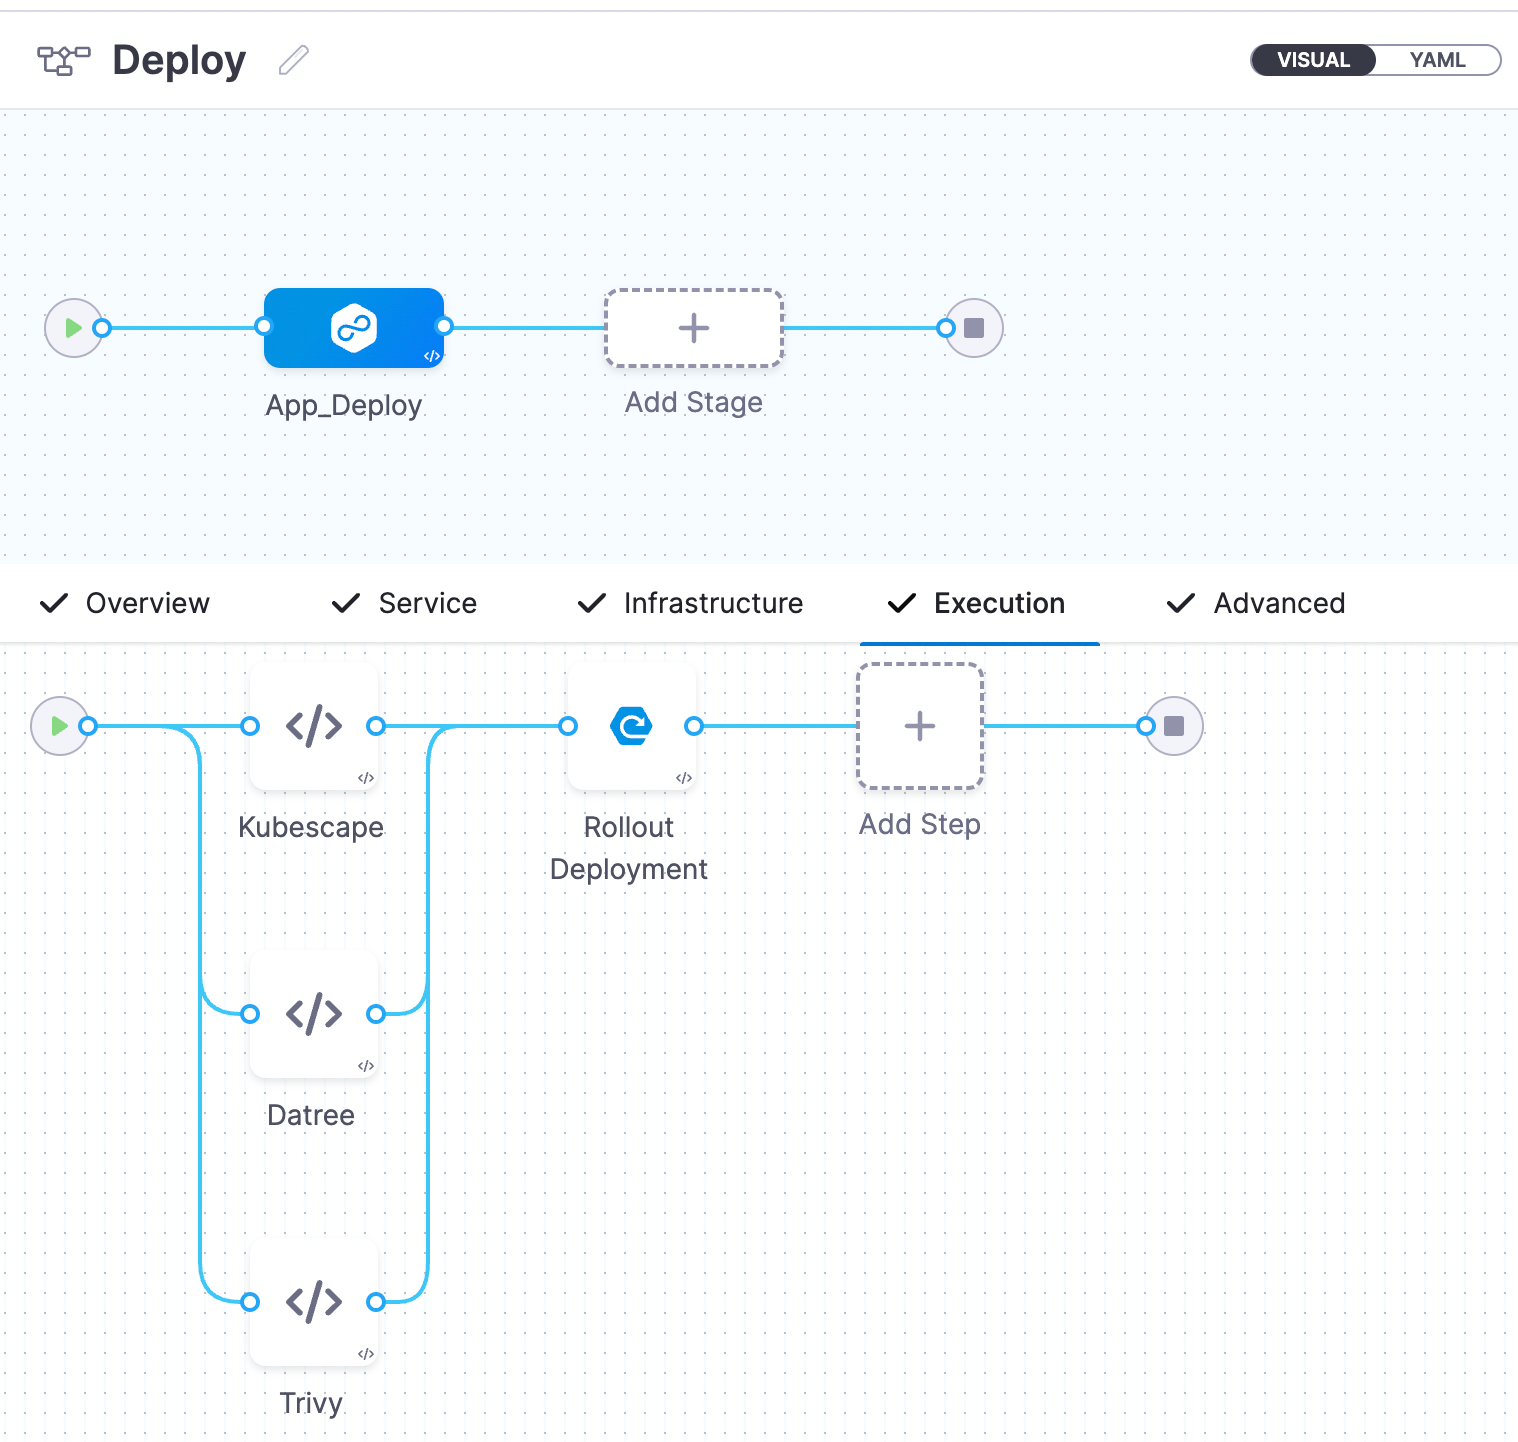Click the input connector of Kubescape step
Viewport: 1518px width, 1442px height.
(250, 726)
